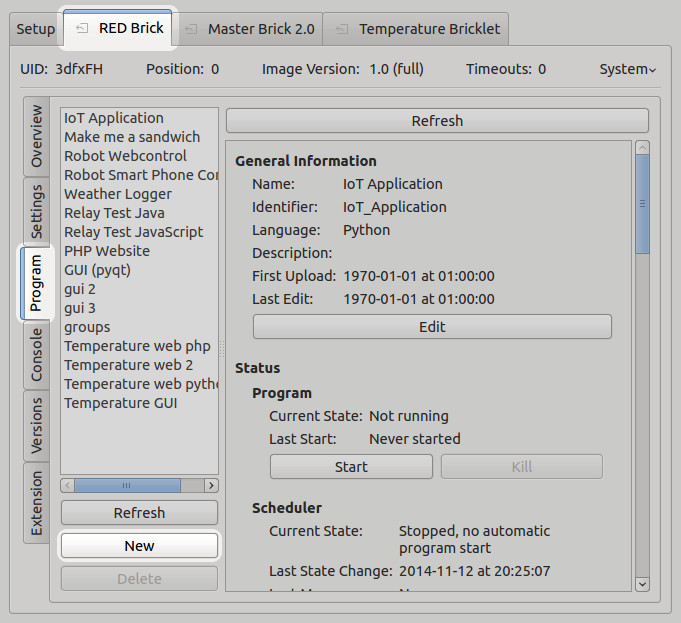Viewport: 681px width, 623px height.
Task: Click the detach icon on RED Brick tab
Action: 82,29
